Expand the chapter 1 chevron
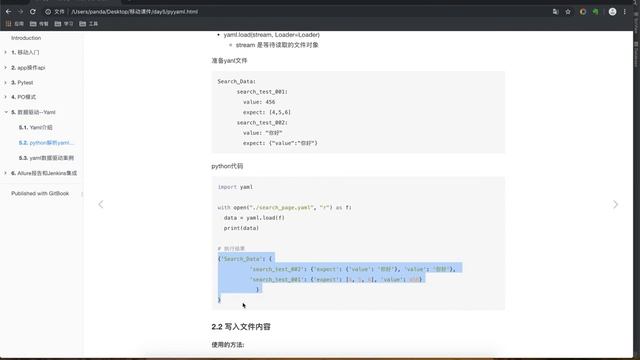 pos(6,52)
